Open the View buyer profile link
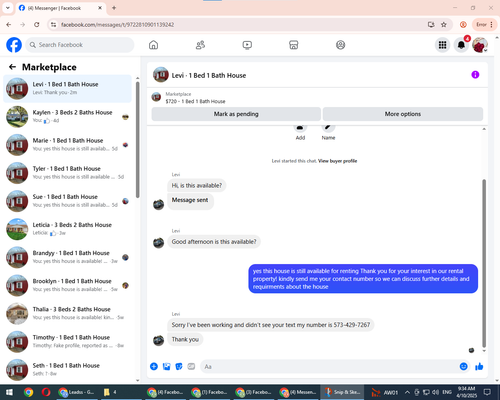The width and height of the screenshot is (500, 400). 337,161
